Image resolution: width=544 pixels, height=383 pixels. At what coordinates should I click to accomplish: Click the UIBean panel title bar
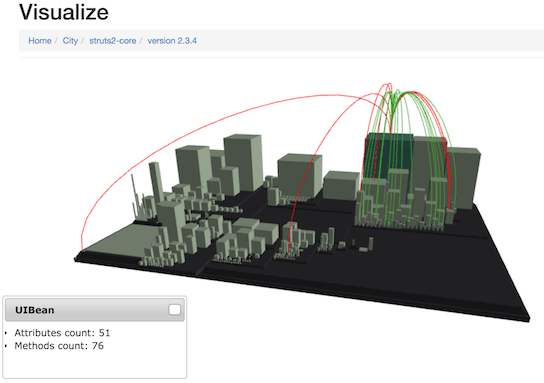(x=95, y=310)
